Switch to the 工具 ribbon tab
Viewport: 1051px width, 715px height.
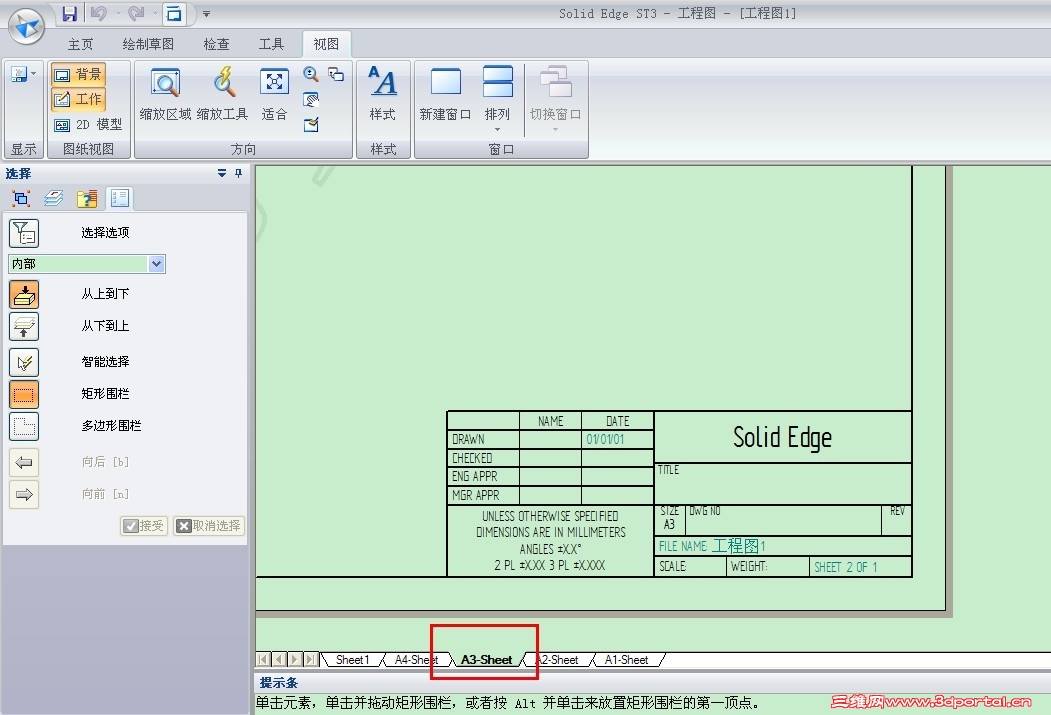point(271,44)
